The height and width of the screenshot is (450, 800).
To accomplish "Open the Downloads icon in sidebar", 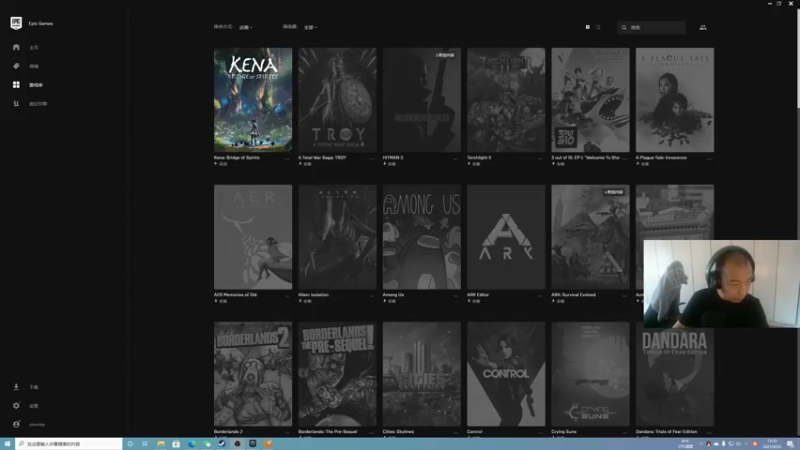I will point(16,387).
